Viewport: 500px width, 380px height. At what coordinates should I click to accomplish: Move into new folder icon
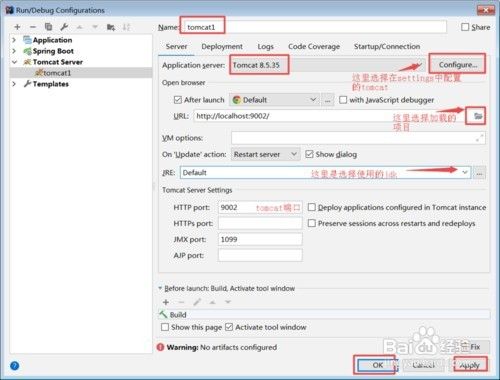[111, 27]
